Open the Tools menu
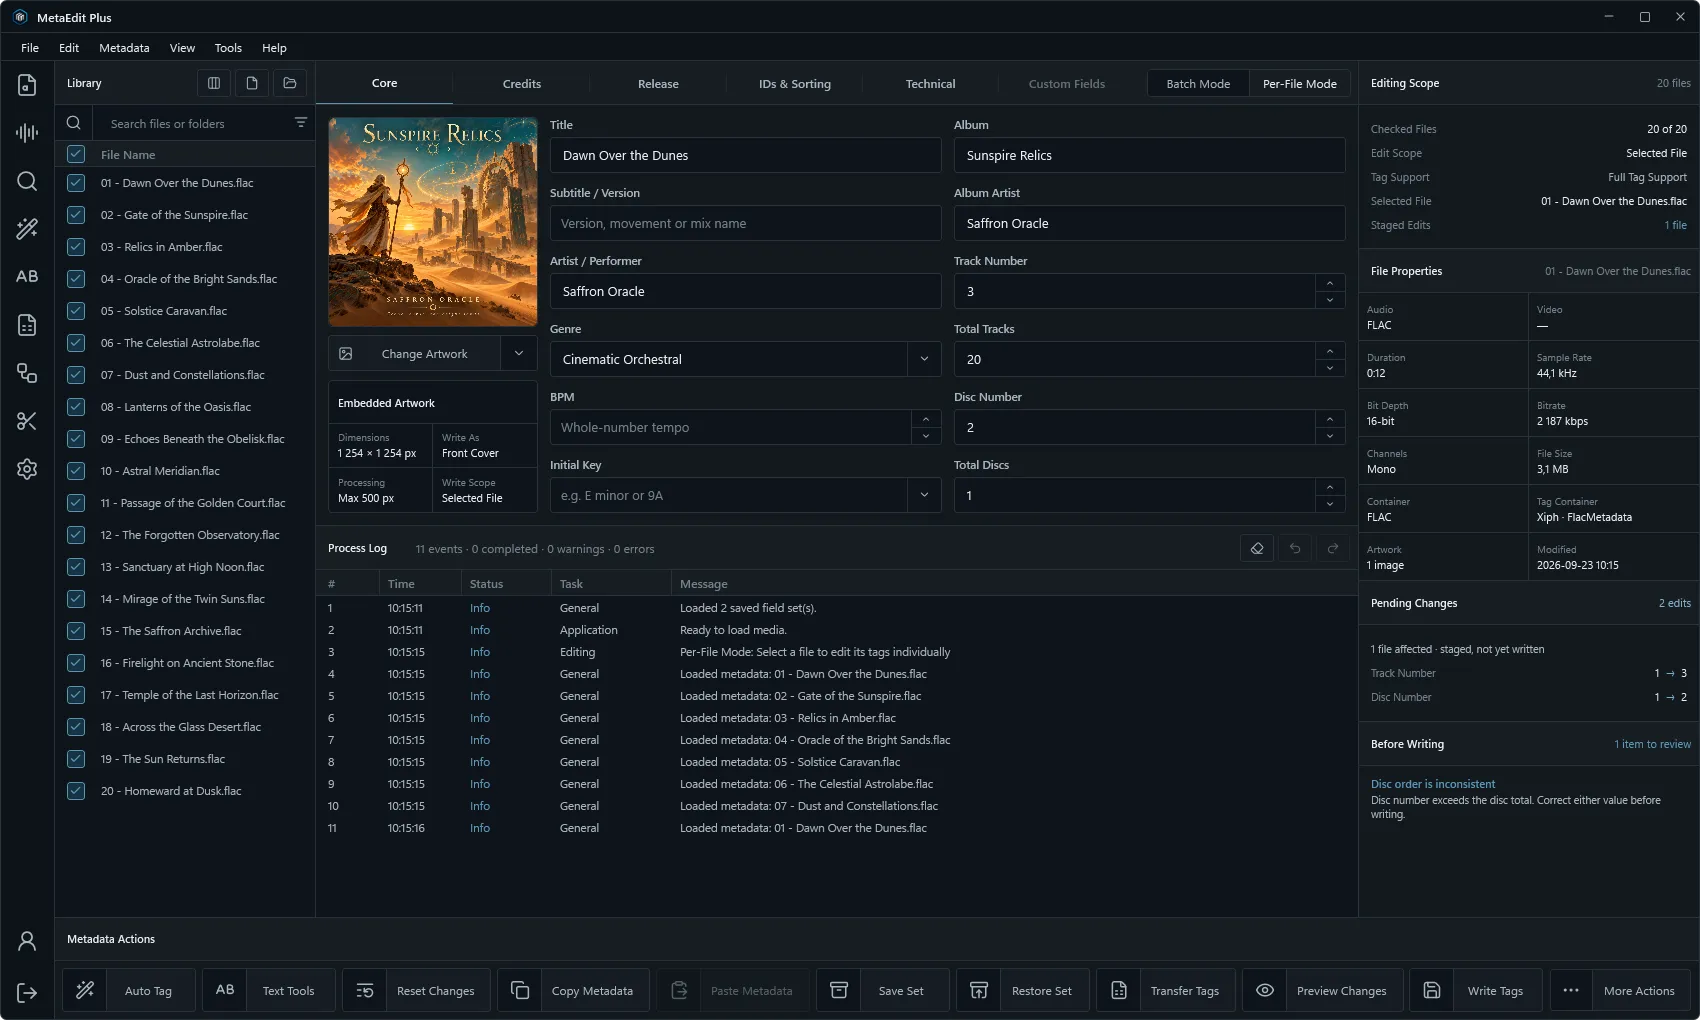 [x=228, y=48]
